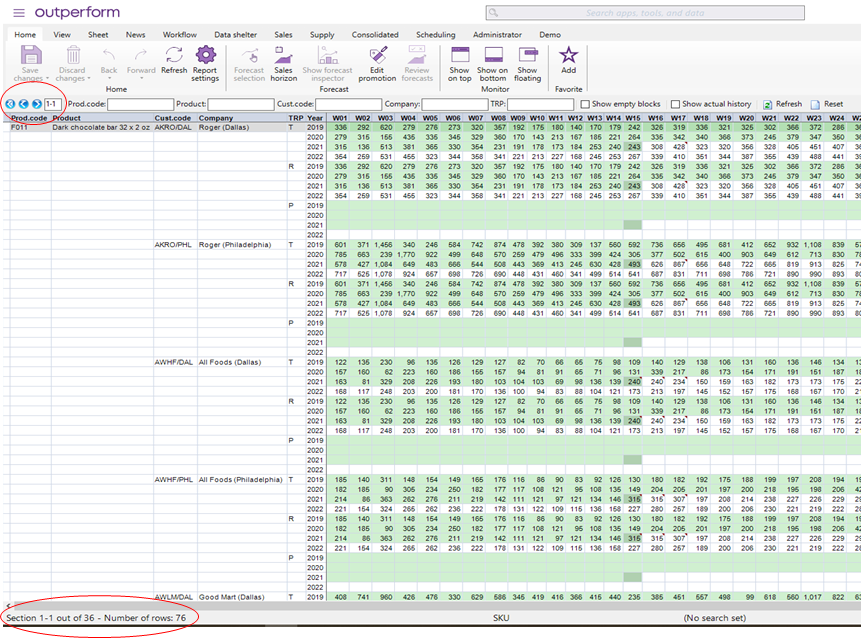Switch to the Data shelter tab
This screenshot has width=861, height=638.
tap(235, 34)
